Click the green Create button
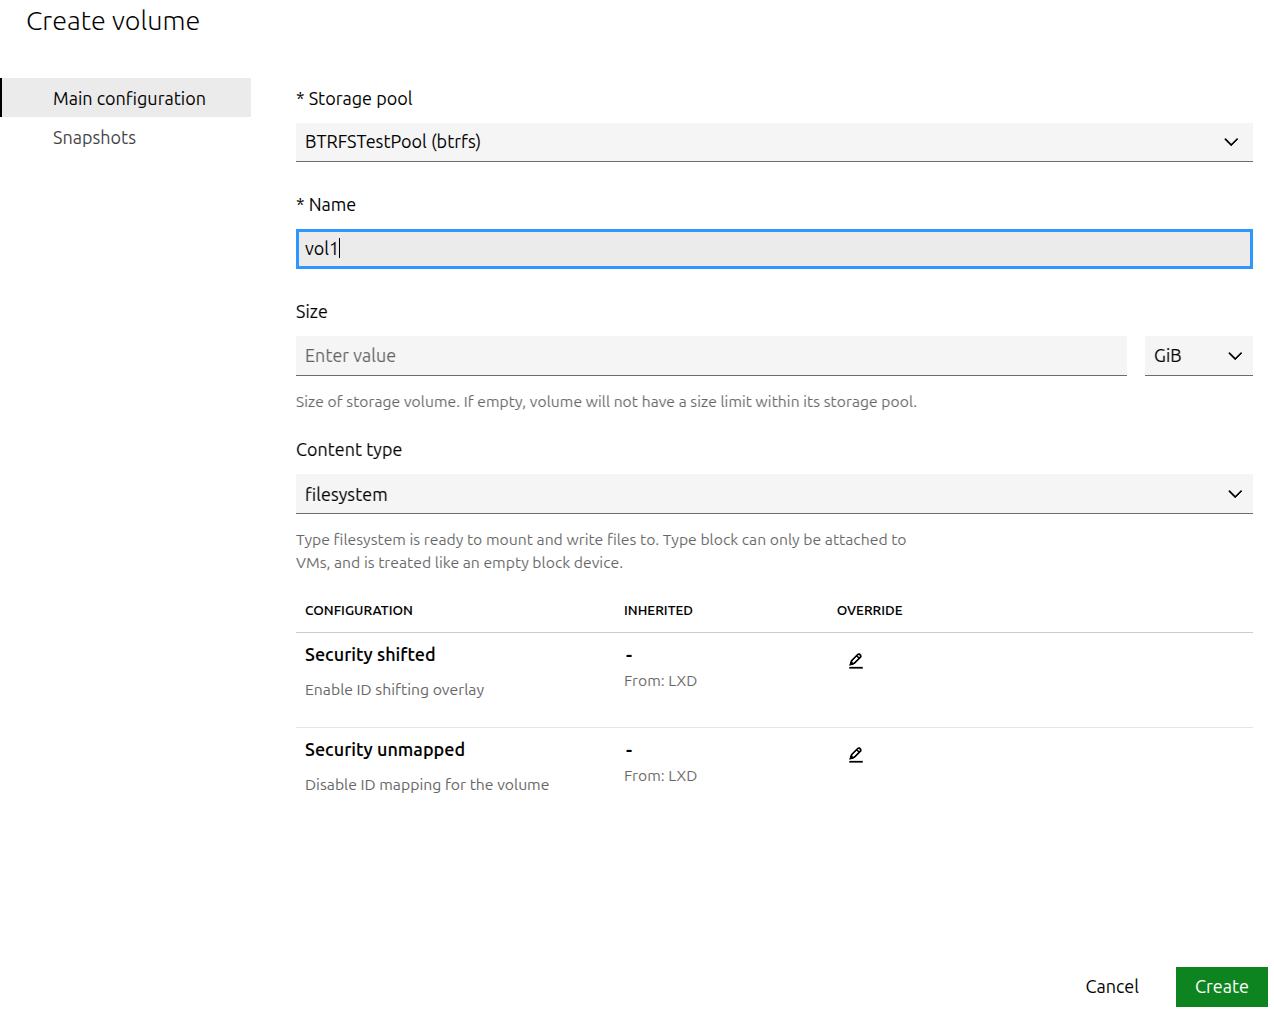 1220,986
